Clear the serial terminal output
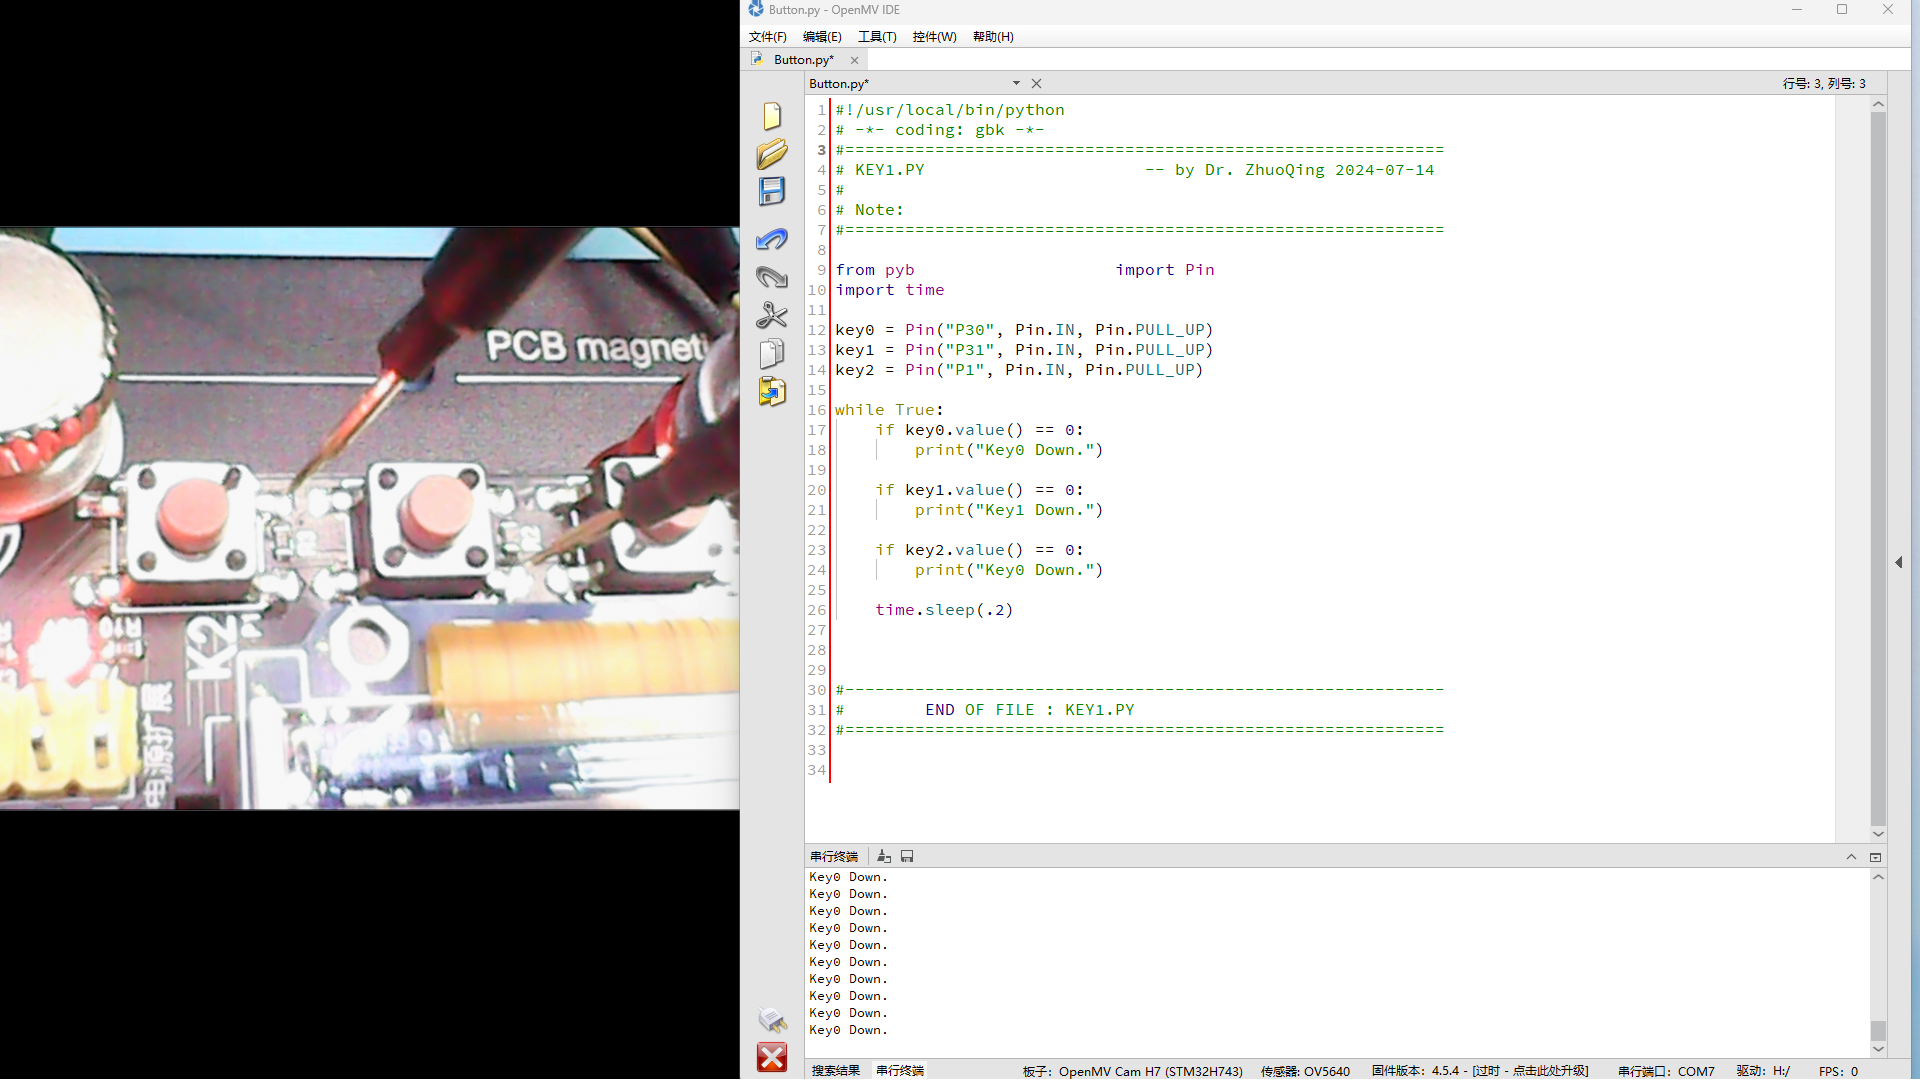Viewport: 1920px width, 1080px height. click(884, 857)
